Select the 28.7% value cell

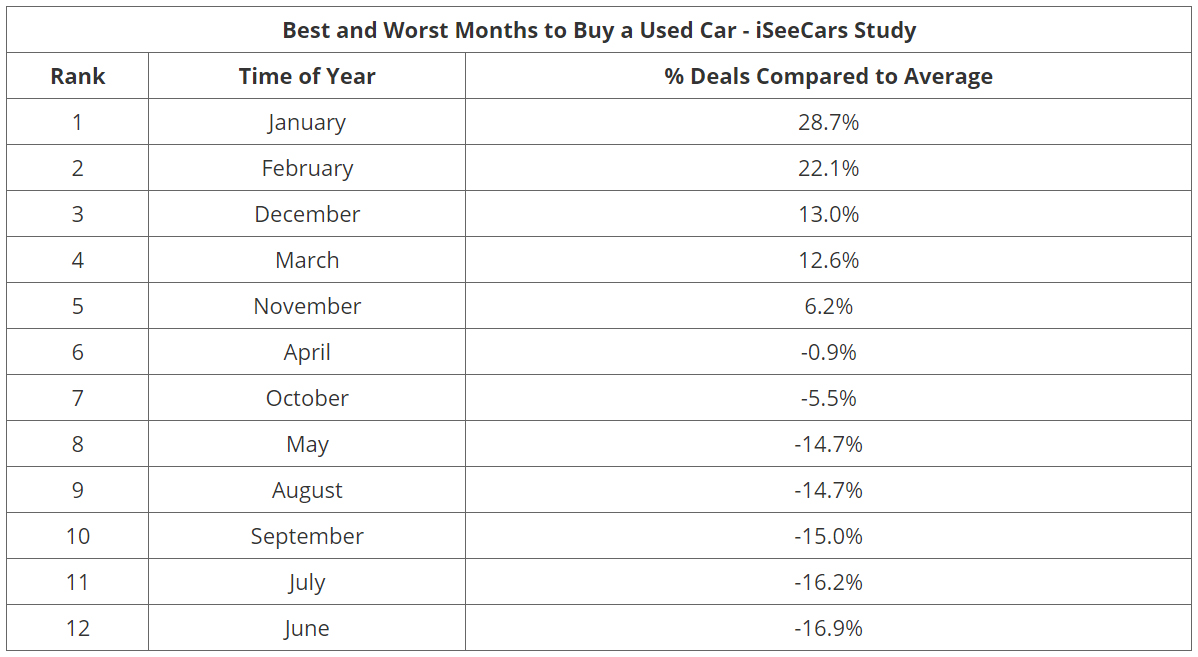coord(828,122)
